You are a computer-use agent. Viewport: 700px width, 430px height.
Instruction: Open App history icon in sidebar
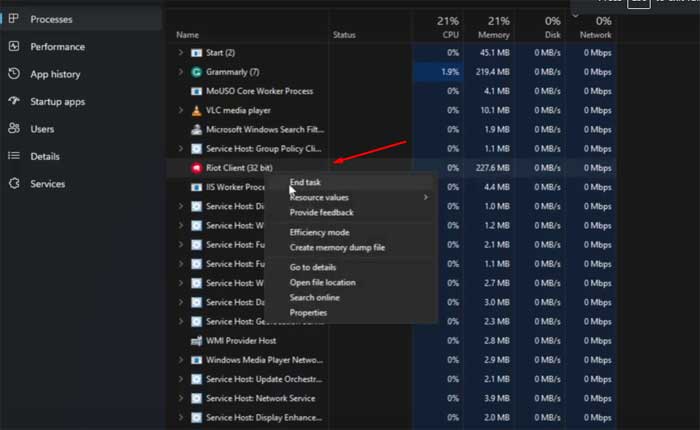[x=14, y=74]
